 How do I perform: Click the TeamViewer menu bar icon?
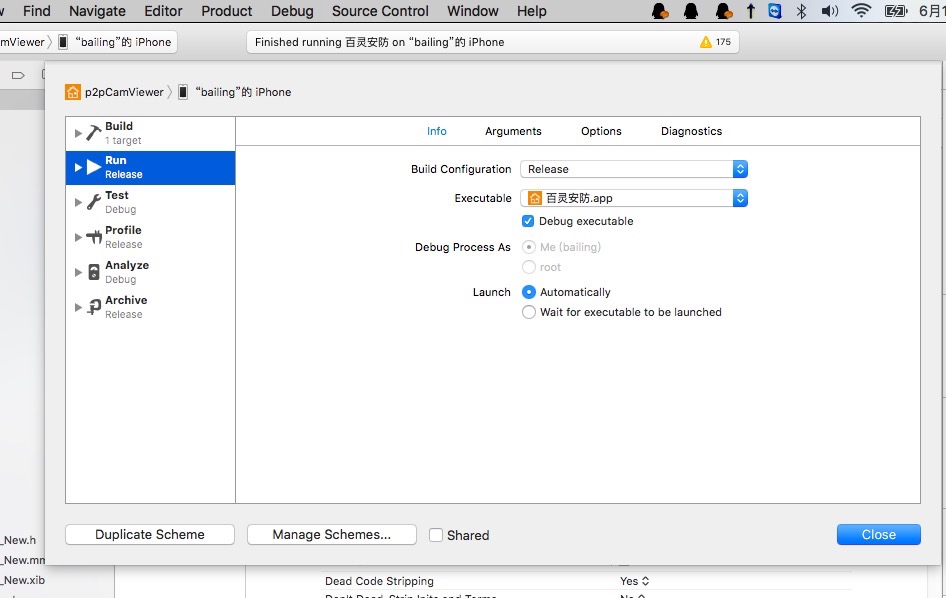click(x=775, y=11)
